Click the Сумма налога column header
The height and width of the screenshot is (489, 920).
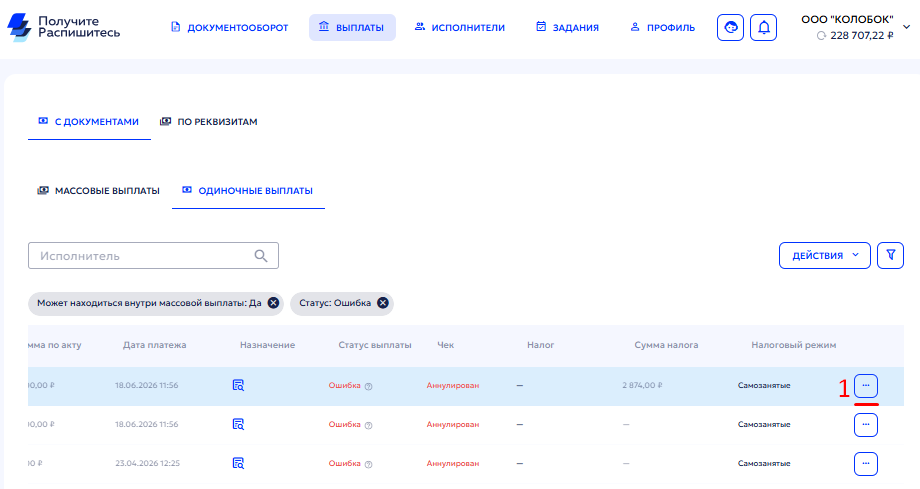click(666, 345)
